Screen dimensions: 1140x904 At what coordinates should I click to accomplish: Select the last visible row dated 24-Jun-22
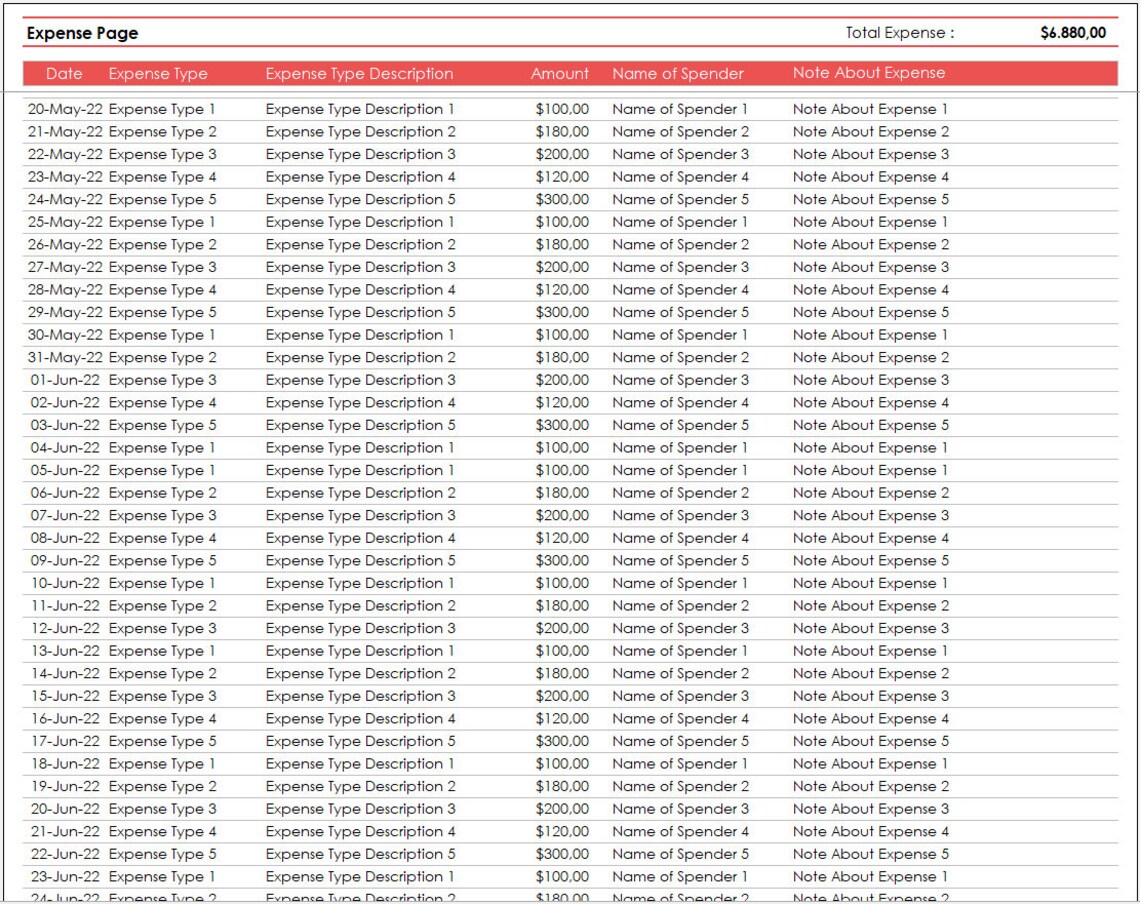64,897
